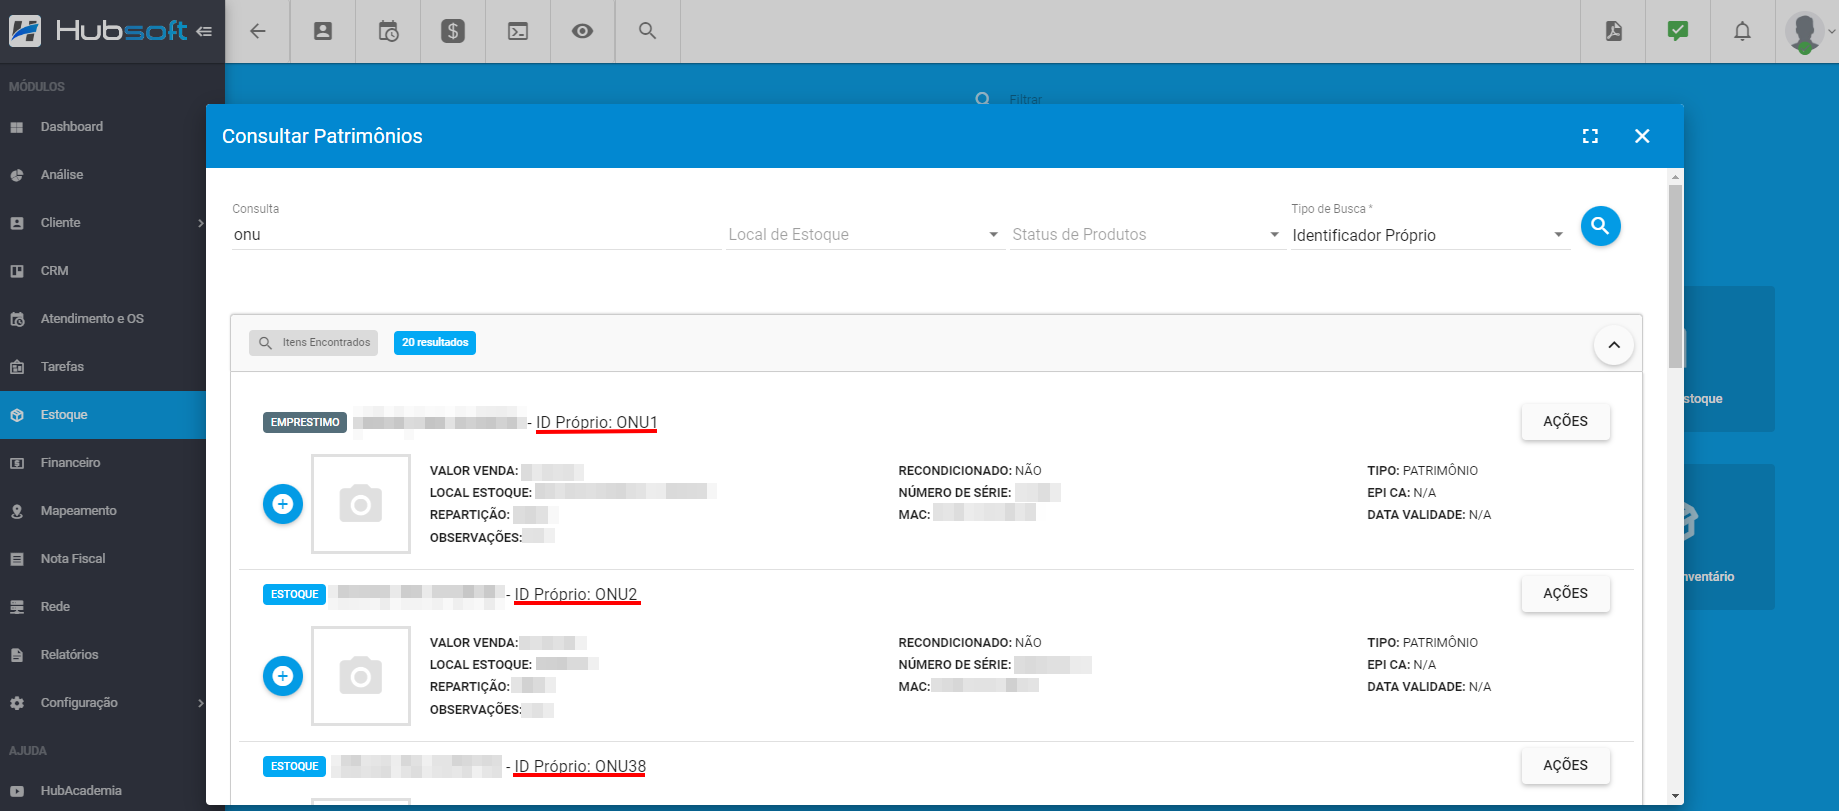The image size is (1839, 811).
Task: Click AÇÕES button for ONU1
Action: [1565, 422]
